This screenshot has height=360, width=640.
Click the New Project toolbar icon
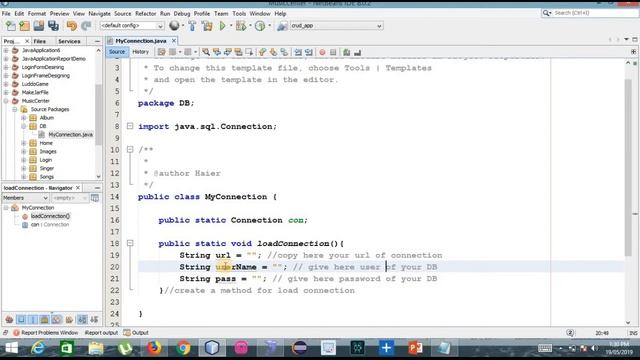pos(24,26)
